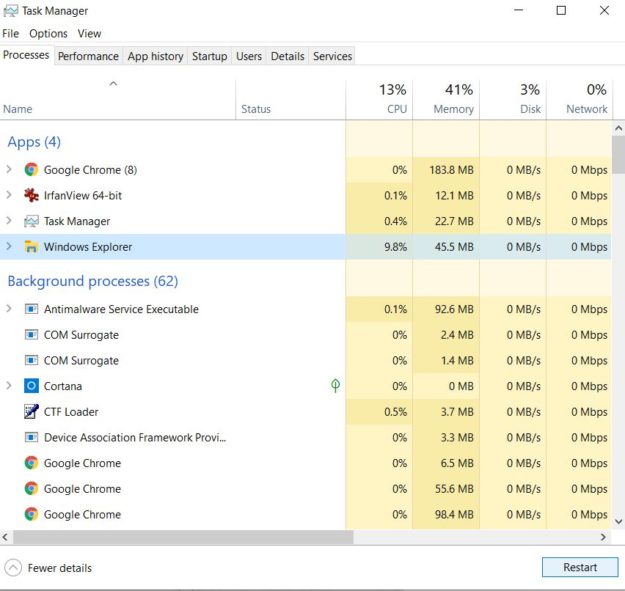
Task: Switch to the Performance tab
Action: pyautogui.click(x=88, y=56)
